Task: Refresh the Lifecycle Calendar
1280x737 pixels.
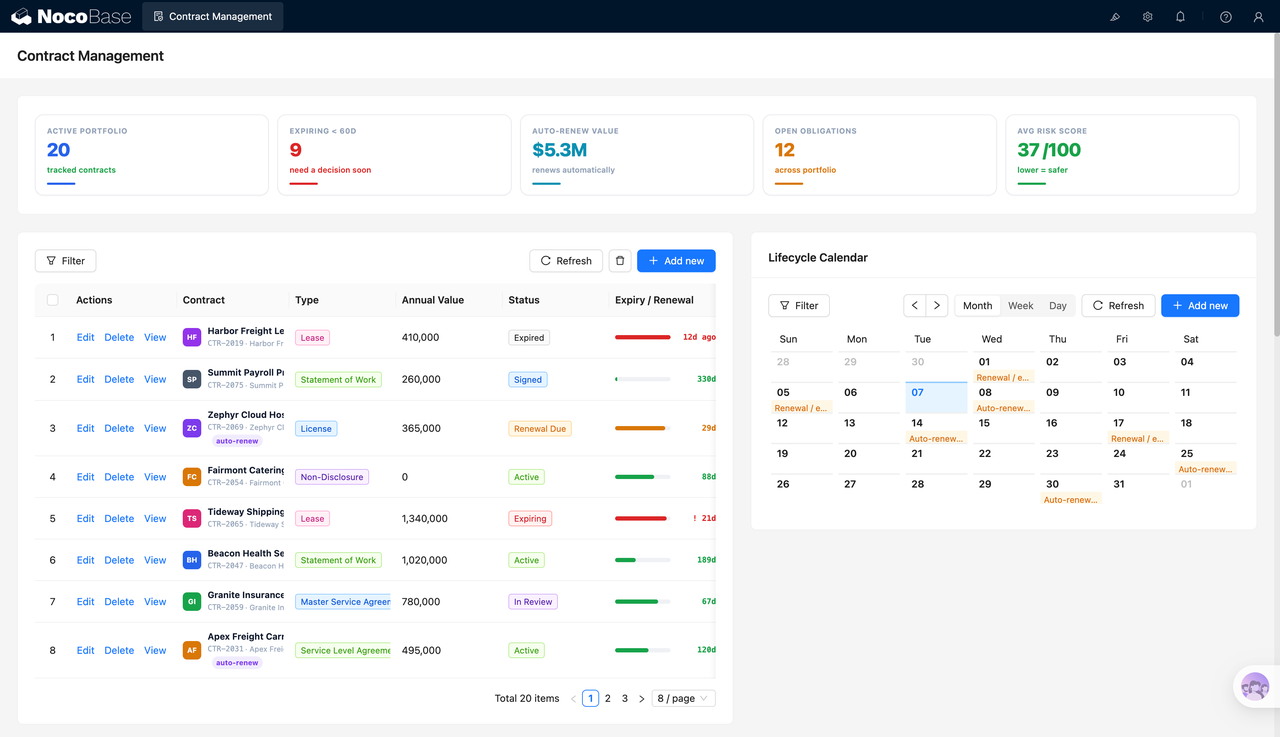Action: pyautogui.click(x=1118, y=306)
